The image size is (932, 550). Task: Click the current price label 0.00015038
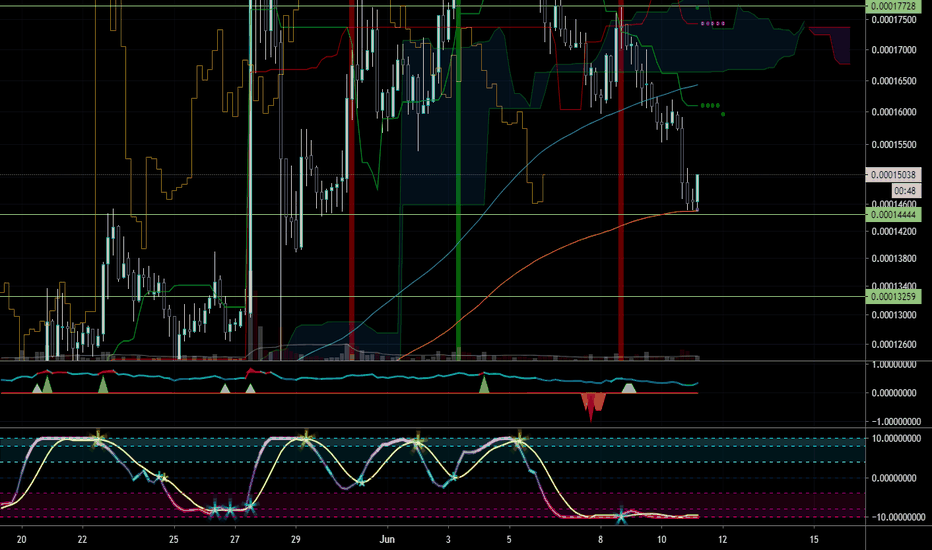tap(893, 175)
